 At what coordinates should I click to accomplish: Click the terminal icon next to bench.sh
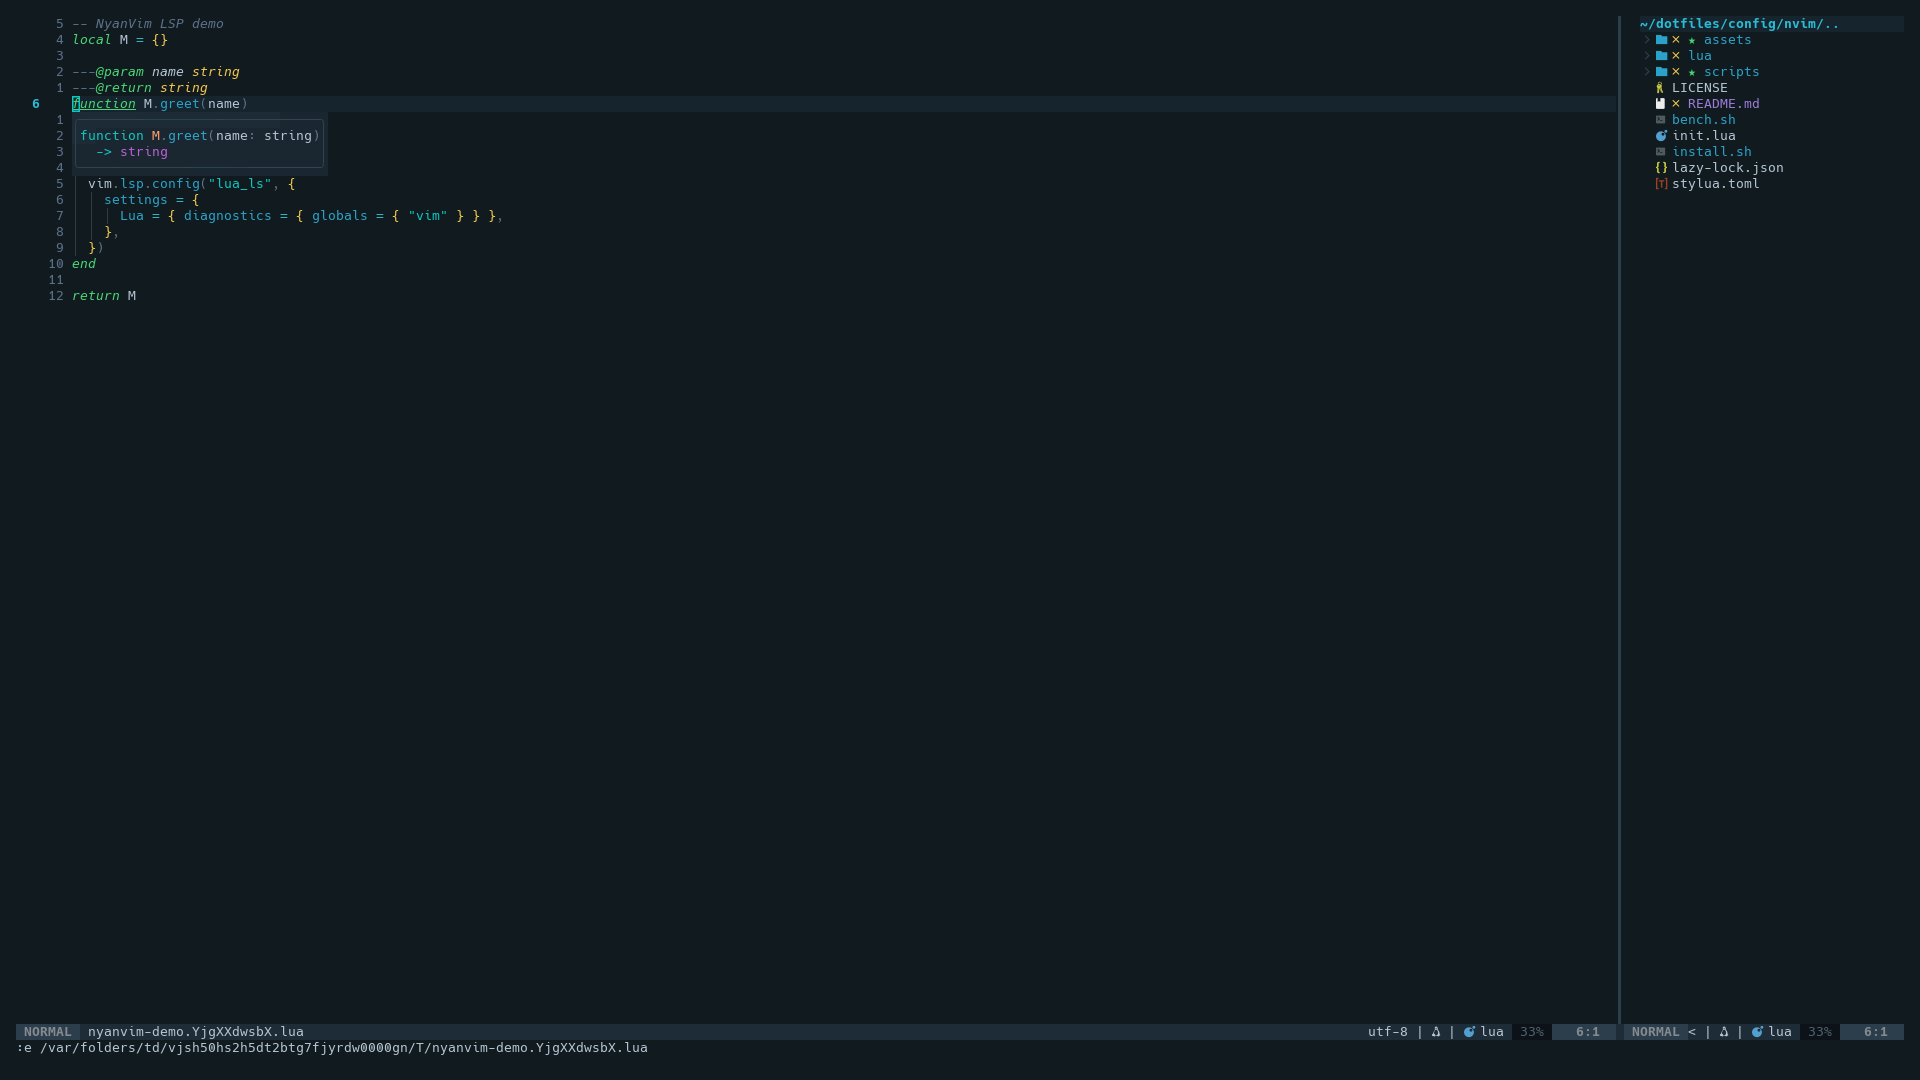[x=1660, y=120]
